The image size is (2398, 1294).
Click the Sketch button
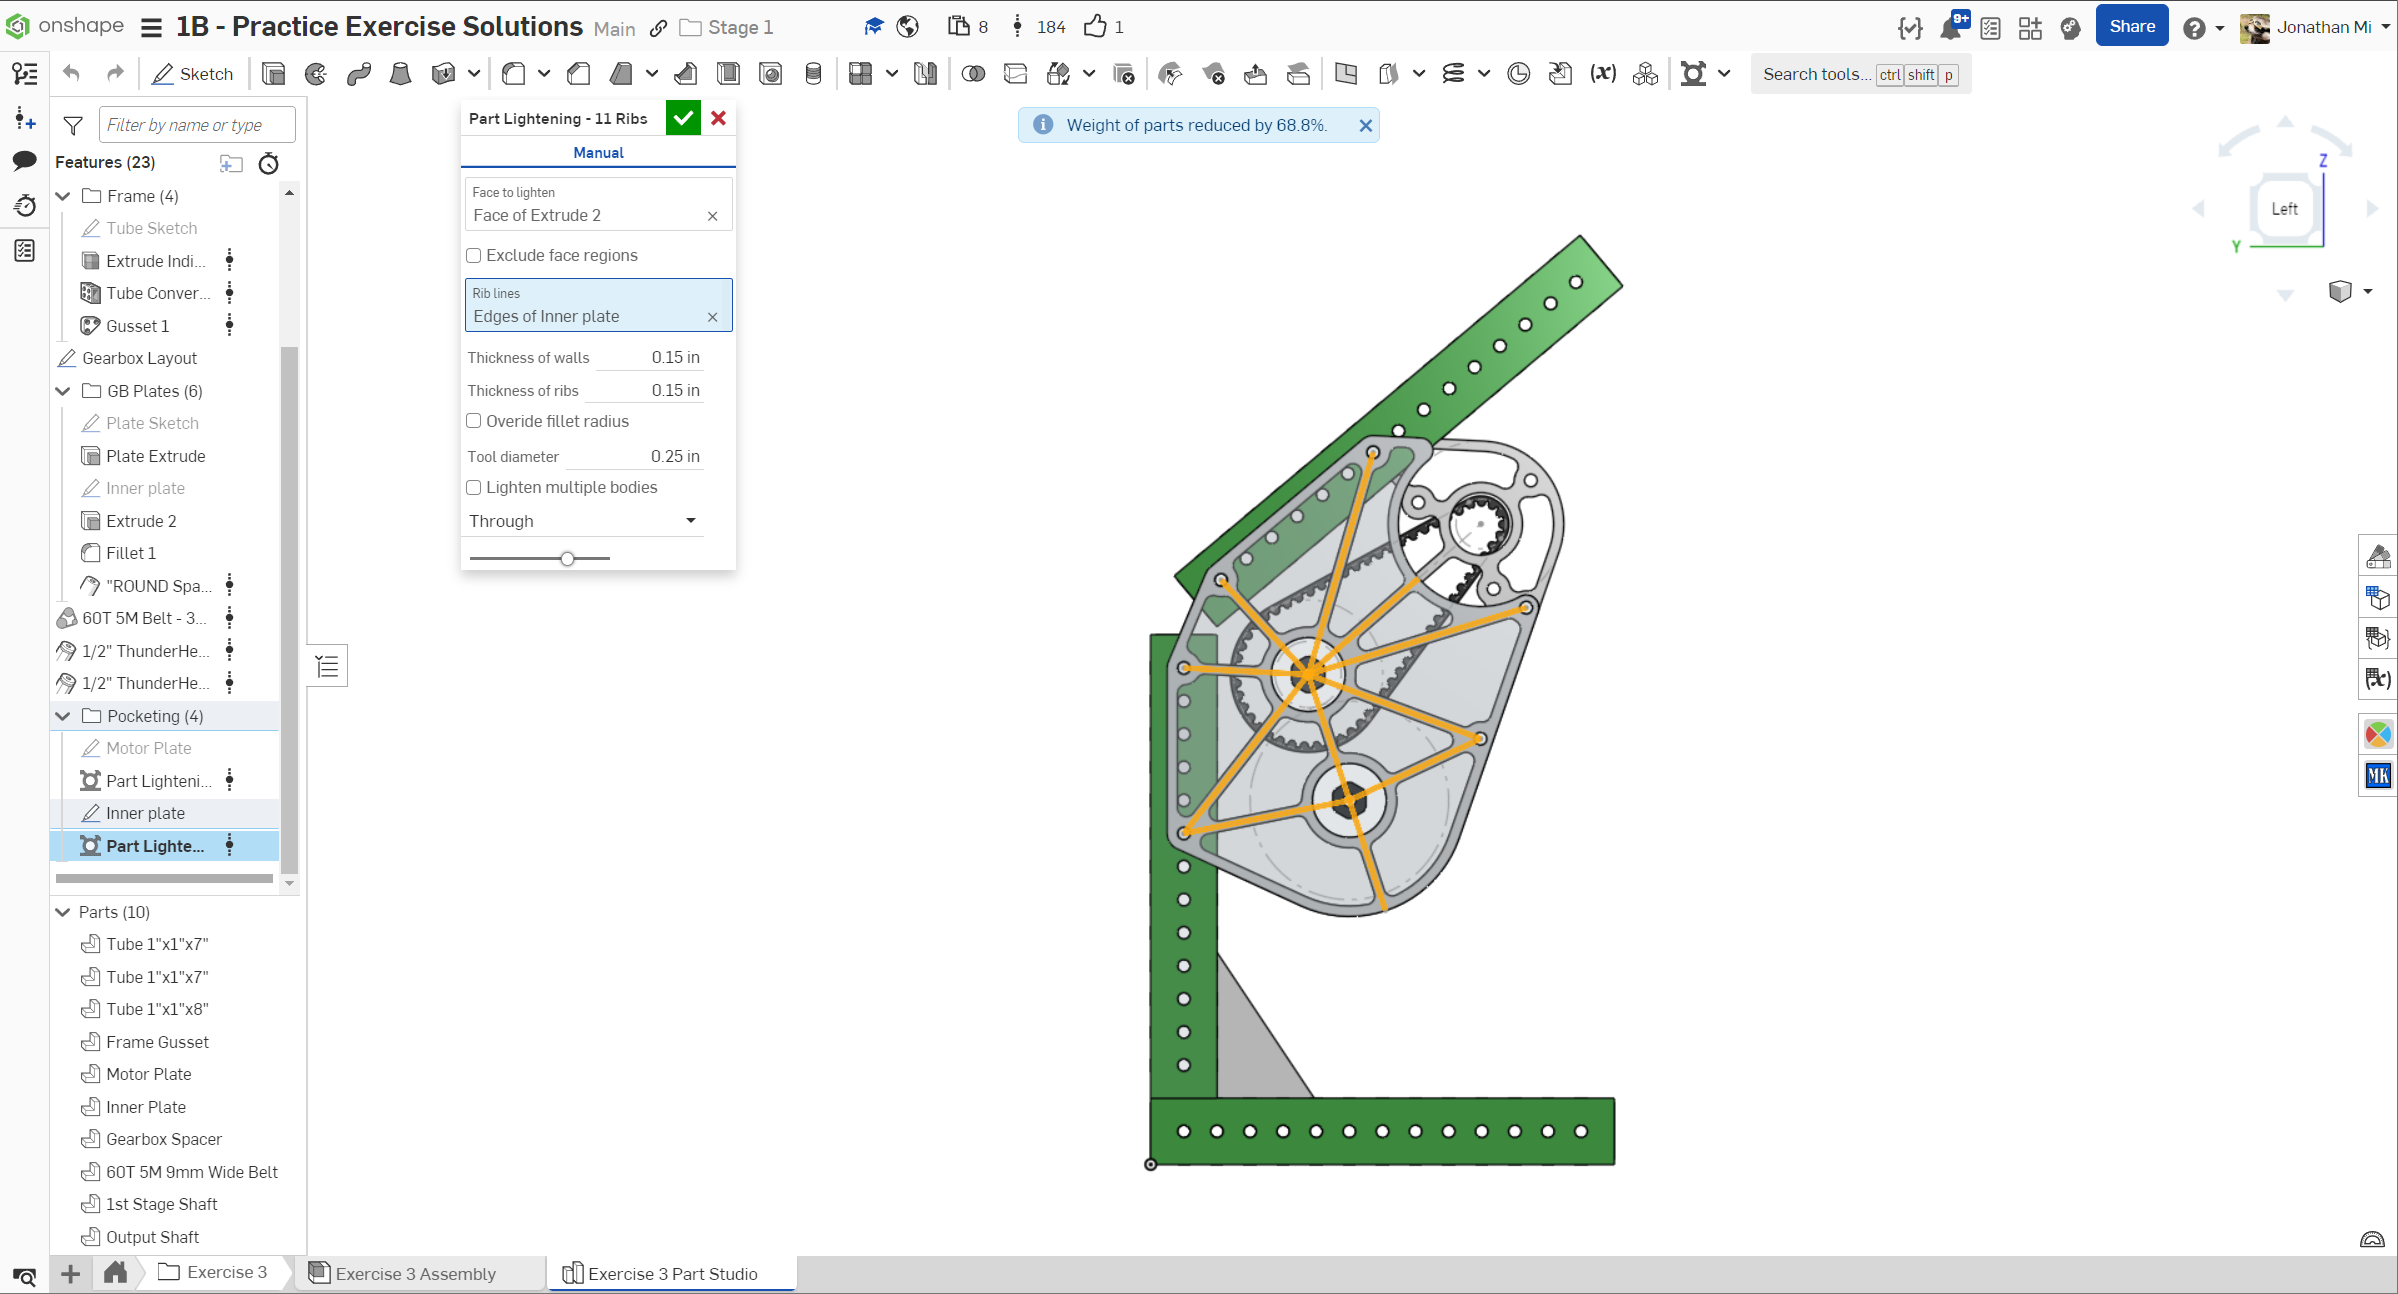[192, 74]
